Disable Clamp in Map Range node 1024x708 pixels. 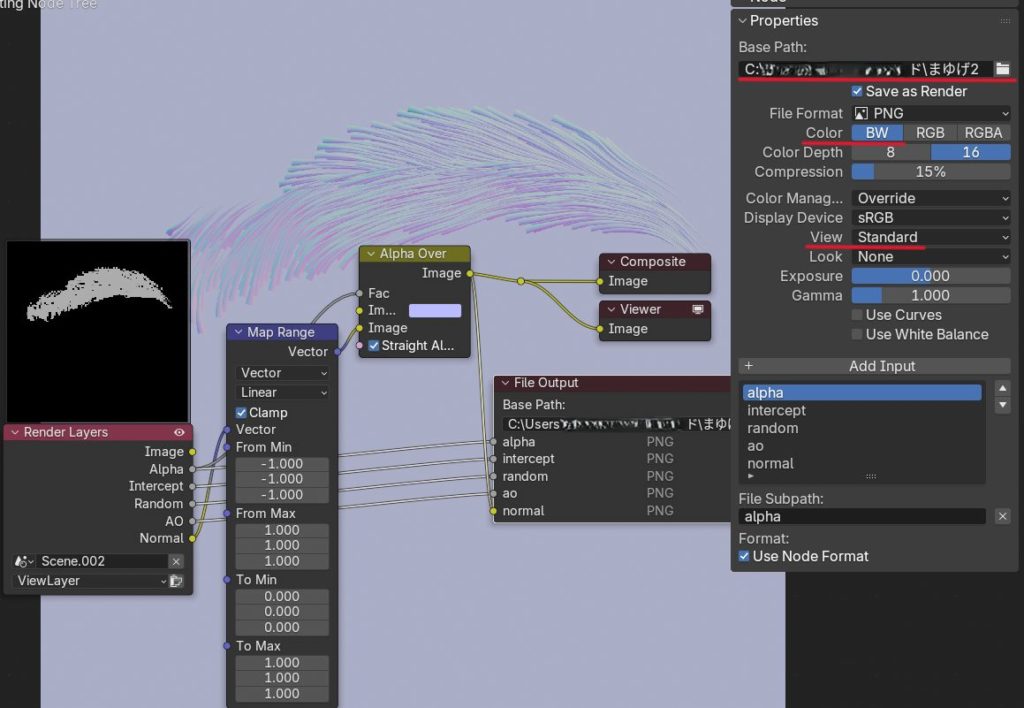241,413
